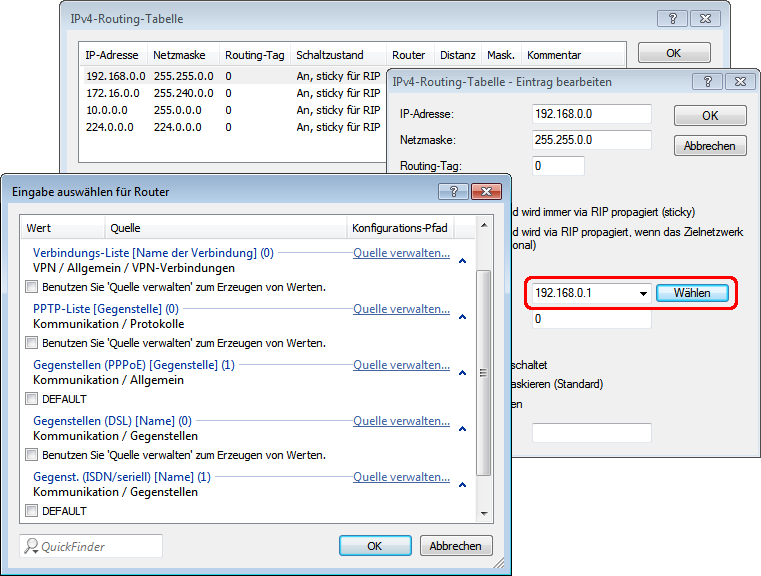
Task: Check DEFAULT under Gegenstellen (PPPoE)
Action: (32, 399)
